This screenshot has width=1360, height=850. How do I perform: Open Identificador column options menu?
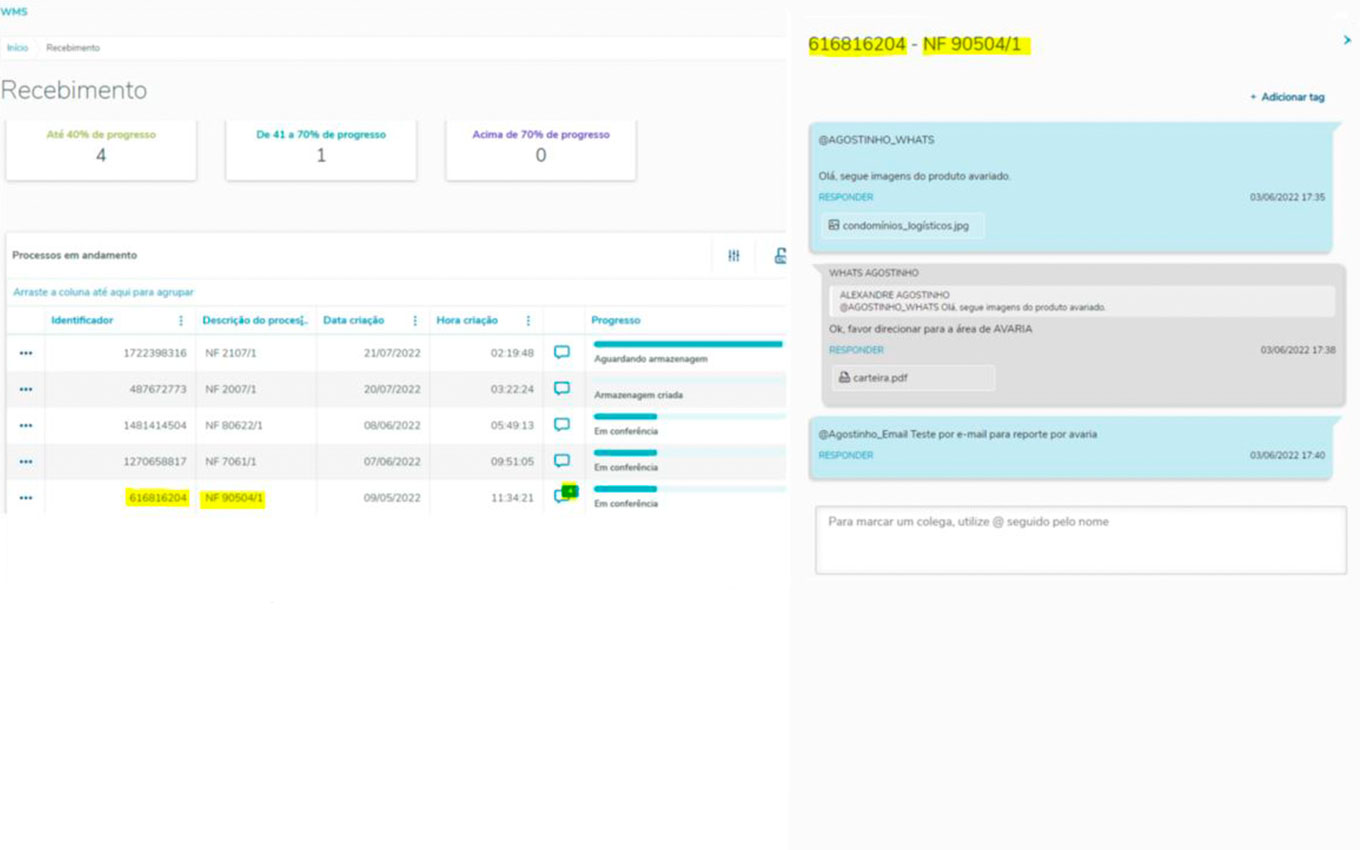tap(181, 321)
